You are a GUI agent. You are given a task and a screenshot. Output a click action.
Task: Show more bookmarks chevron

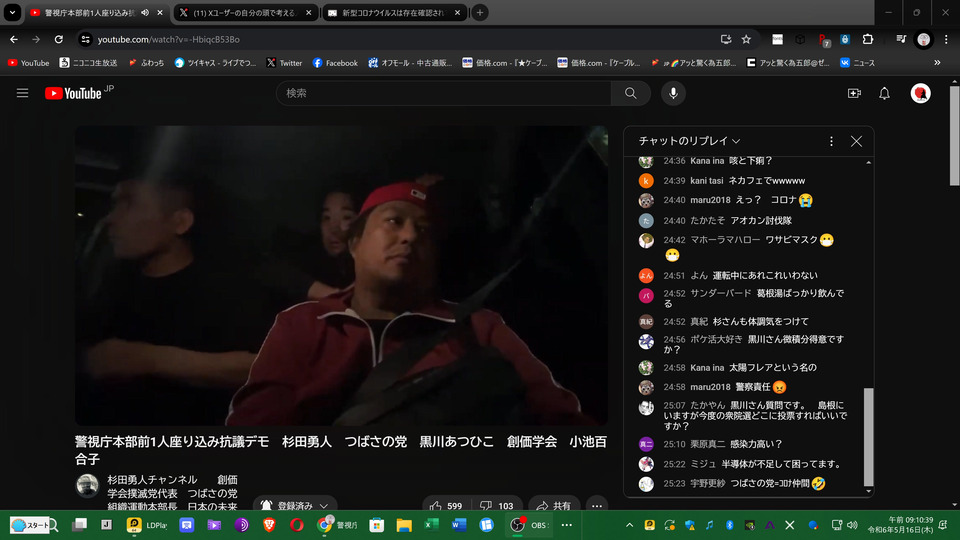click(x=937, y=62)
